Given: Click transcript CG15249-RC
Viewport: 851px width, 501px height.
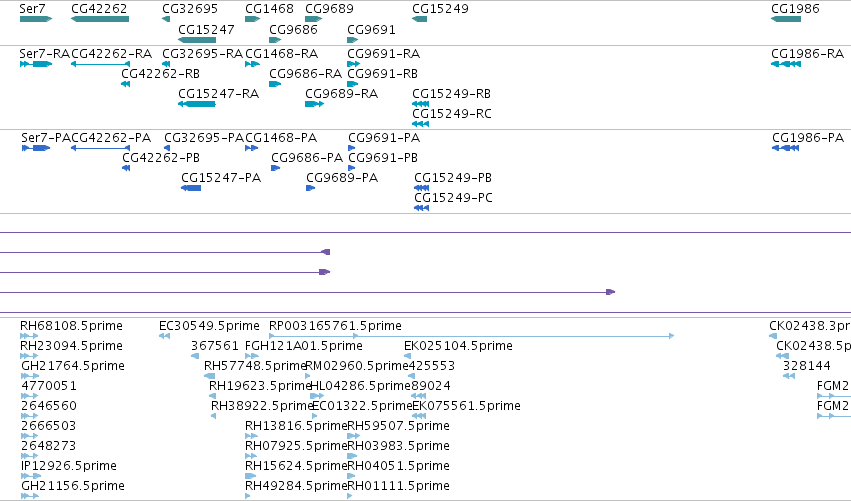Looking at the screenshot, I should pos(421,124).
